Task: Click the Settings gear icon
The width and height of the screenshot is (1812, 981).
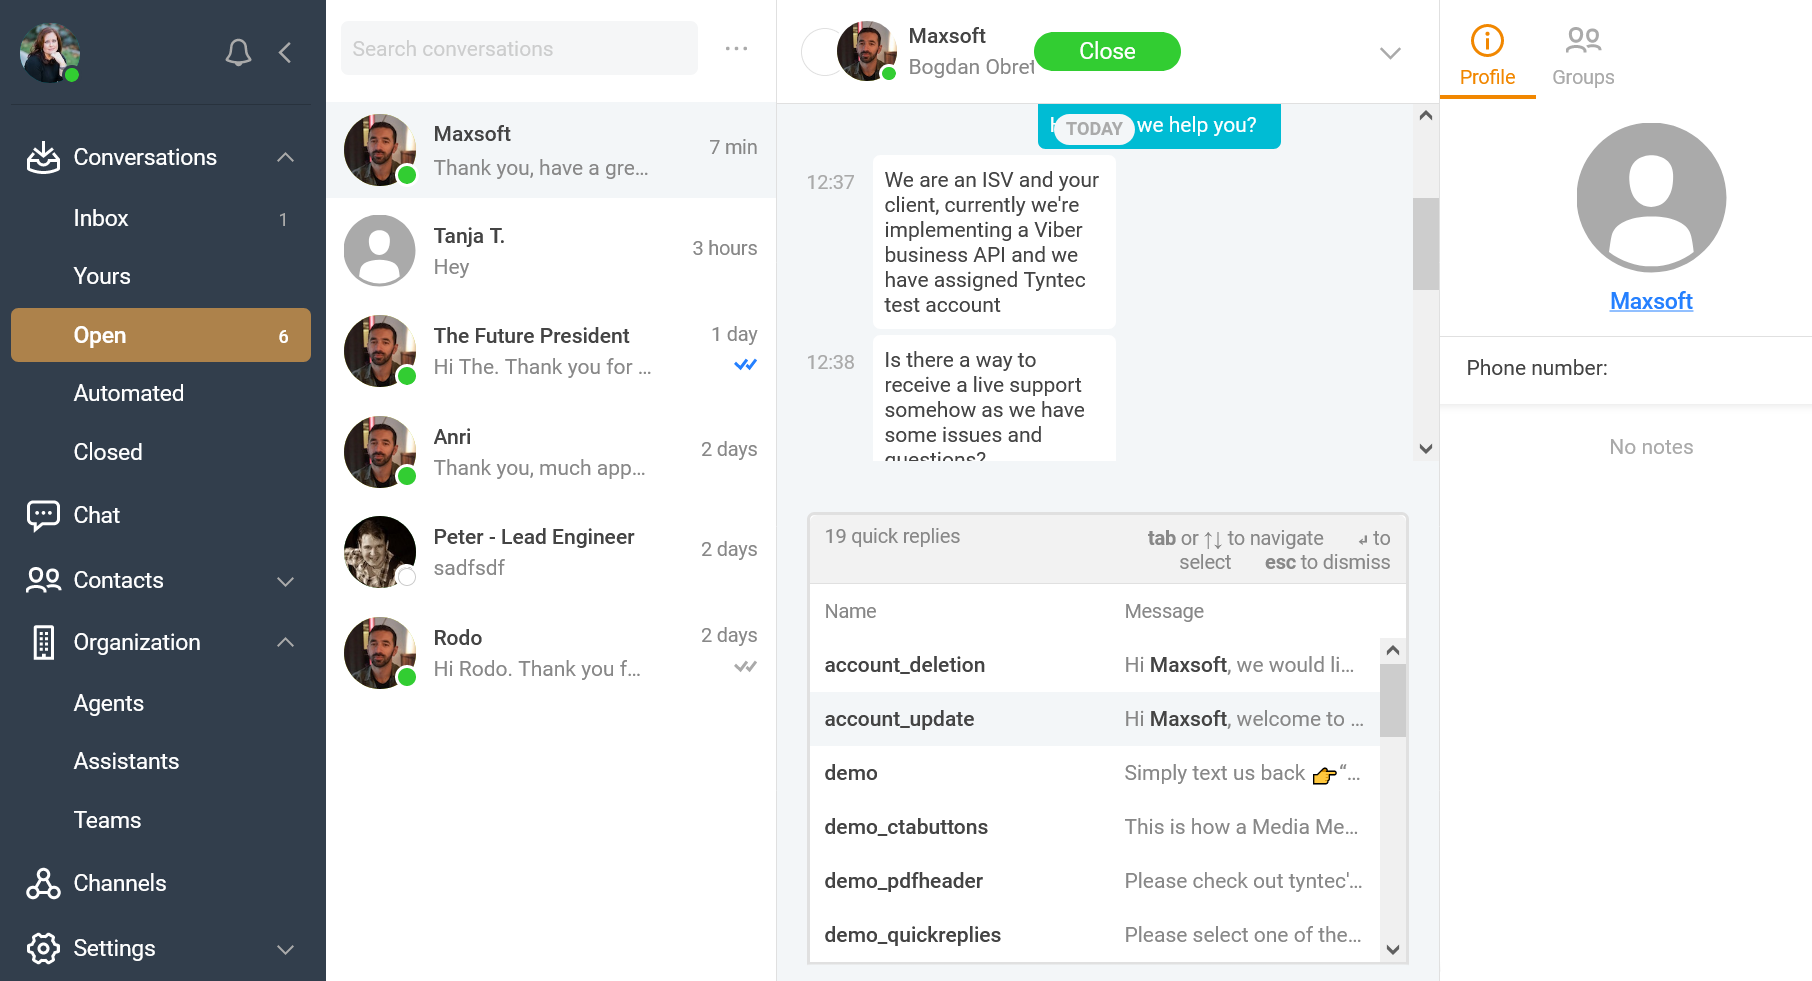Action: [x=43, y=948]
